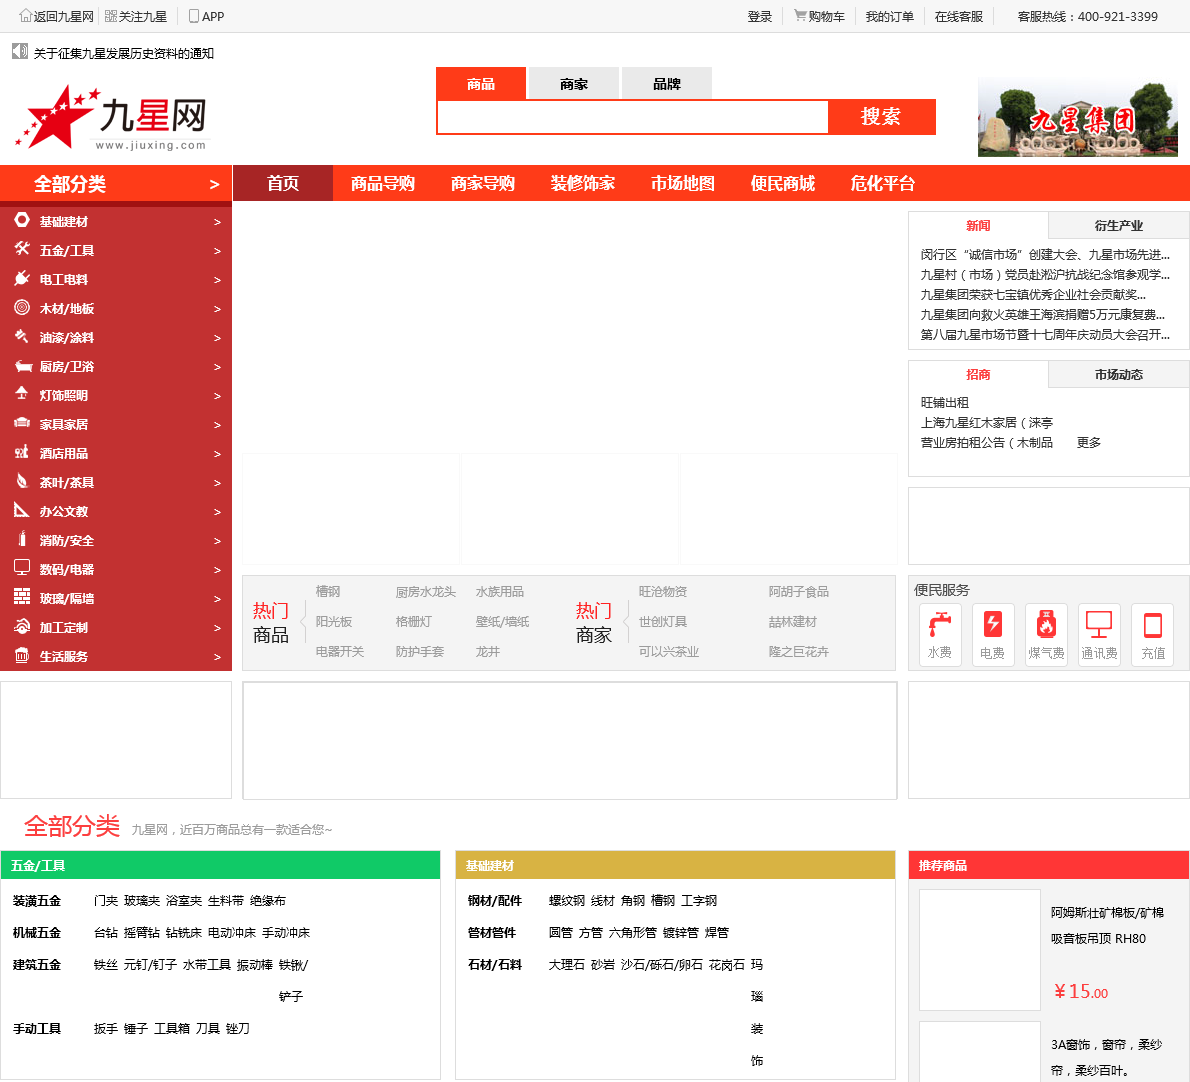
Task: Click the 木材/地板 wood ring icon
Action: coord(22,307)
